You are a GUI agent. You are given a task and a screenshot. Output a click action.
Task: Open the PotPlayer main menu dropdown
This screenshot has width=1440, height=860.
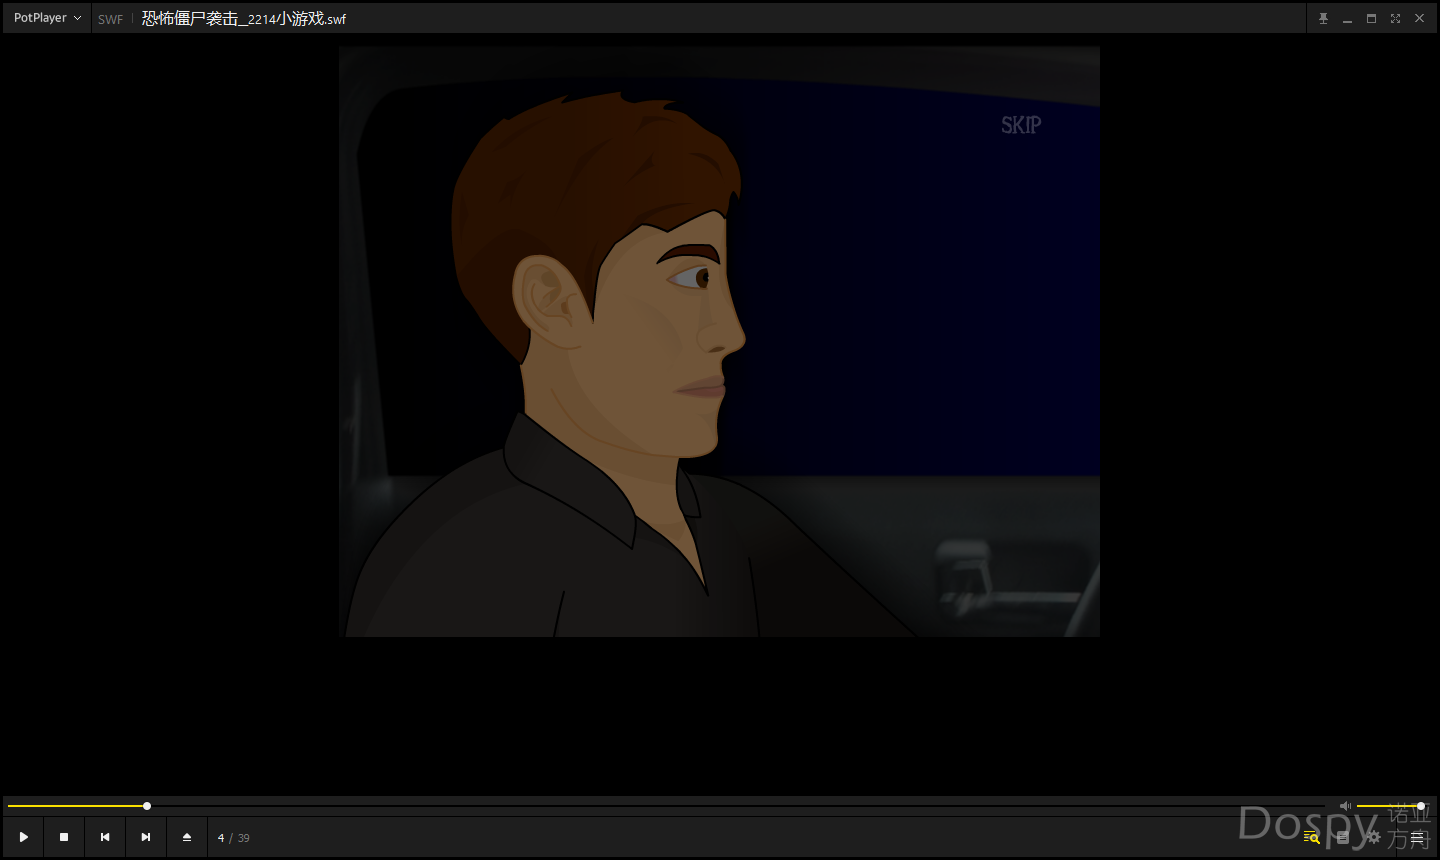47,18
